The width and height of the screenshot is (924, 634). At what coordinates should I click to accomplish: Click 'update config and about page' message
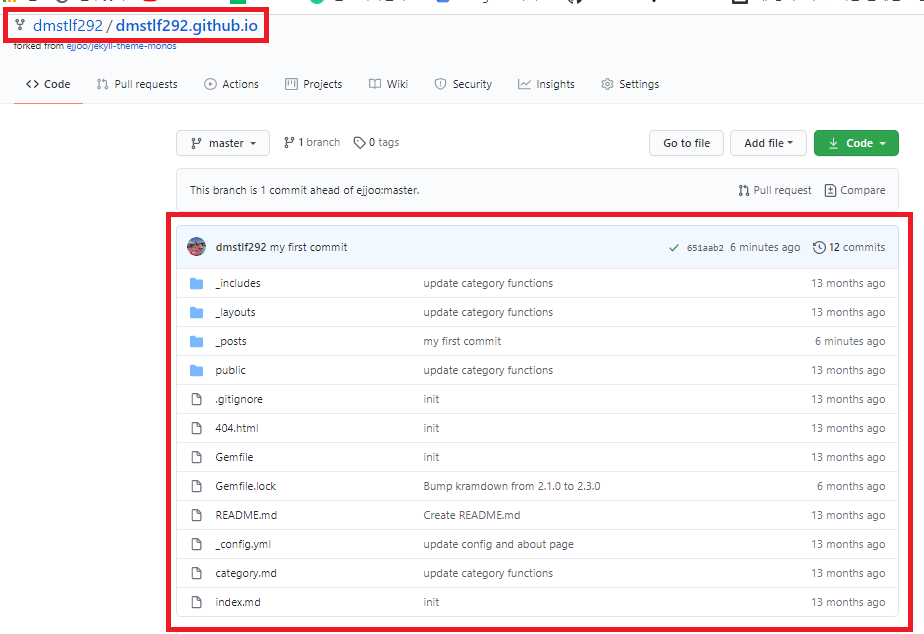coord(498,544)
